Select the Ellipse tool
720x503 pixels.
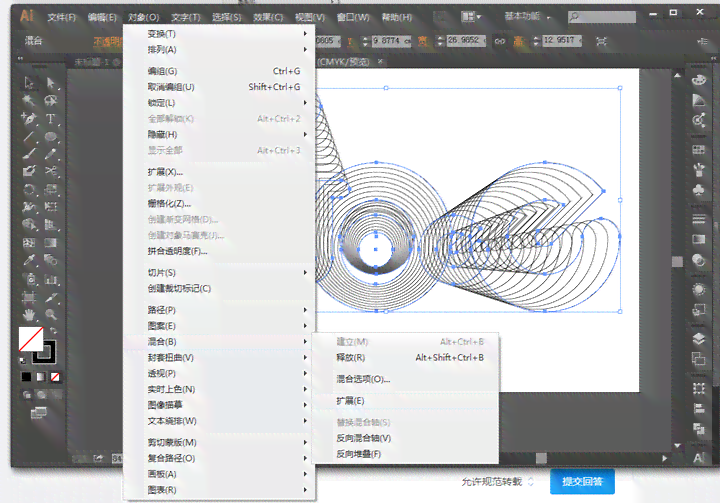tap(51, 136)
